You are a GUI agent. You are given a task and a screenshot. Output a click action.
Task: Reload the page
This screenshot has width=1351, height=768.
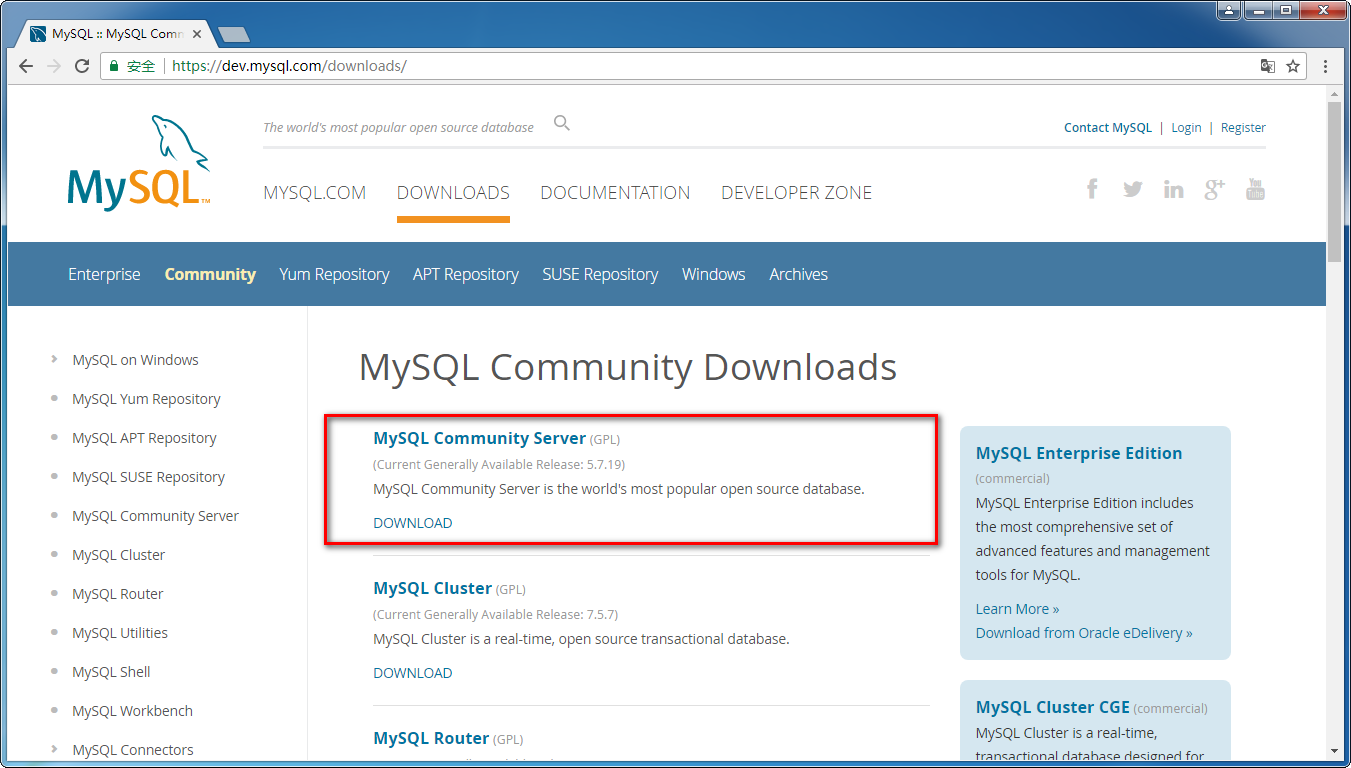(82, 66)
